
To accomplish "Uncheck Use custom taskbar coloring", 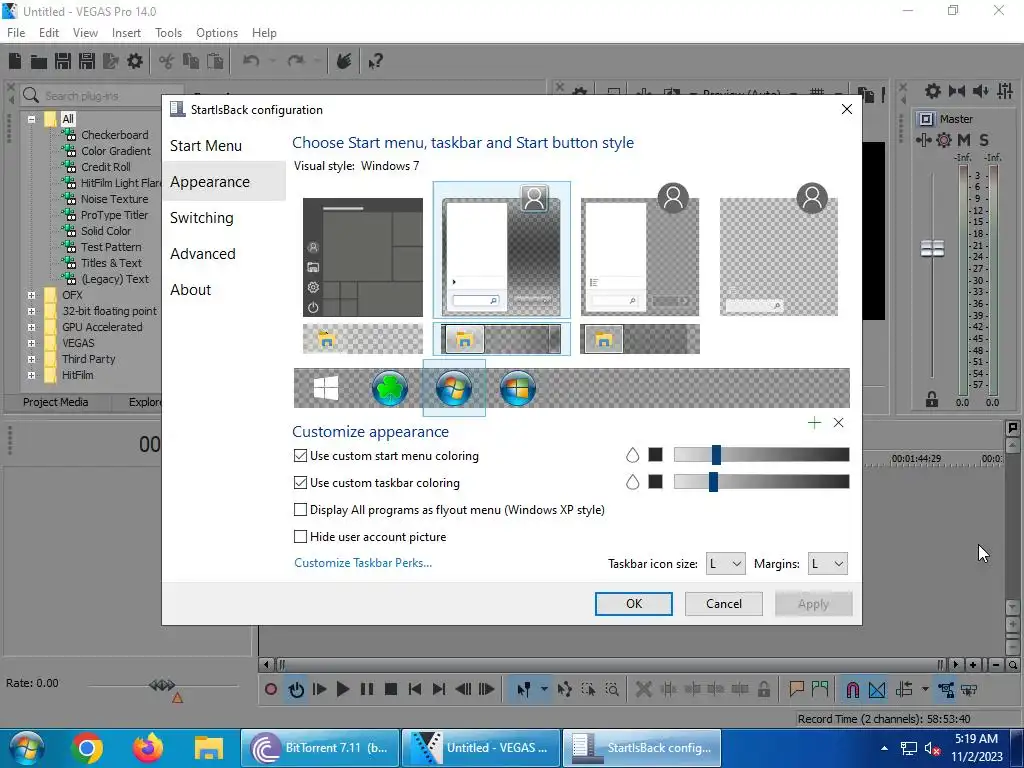I will (x=300, y=483).
